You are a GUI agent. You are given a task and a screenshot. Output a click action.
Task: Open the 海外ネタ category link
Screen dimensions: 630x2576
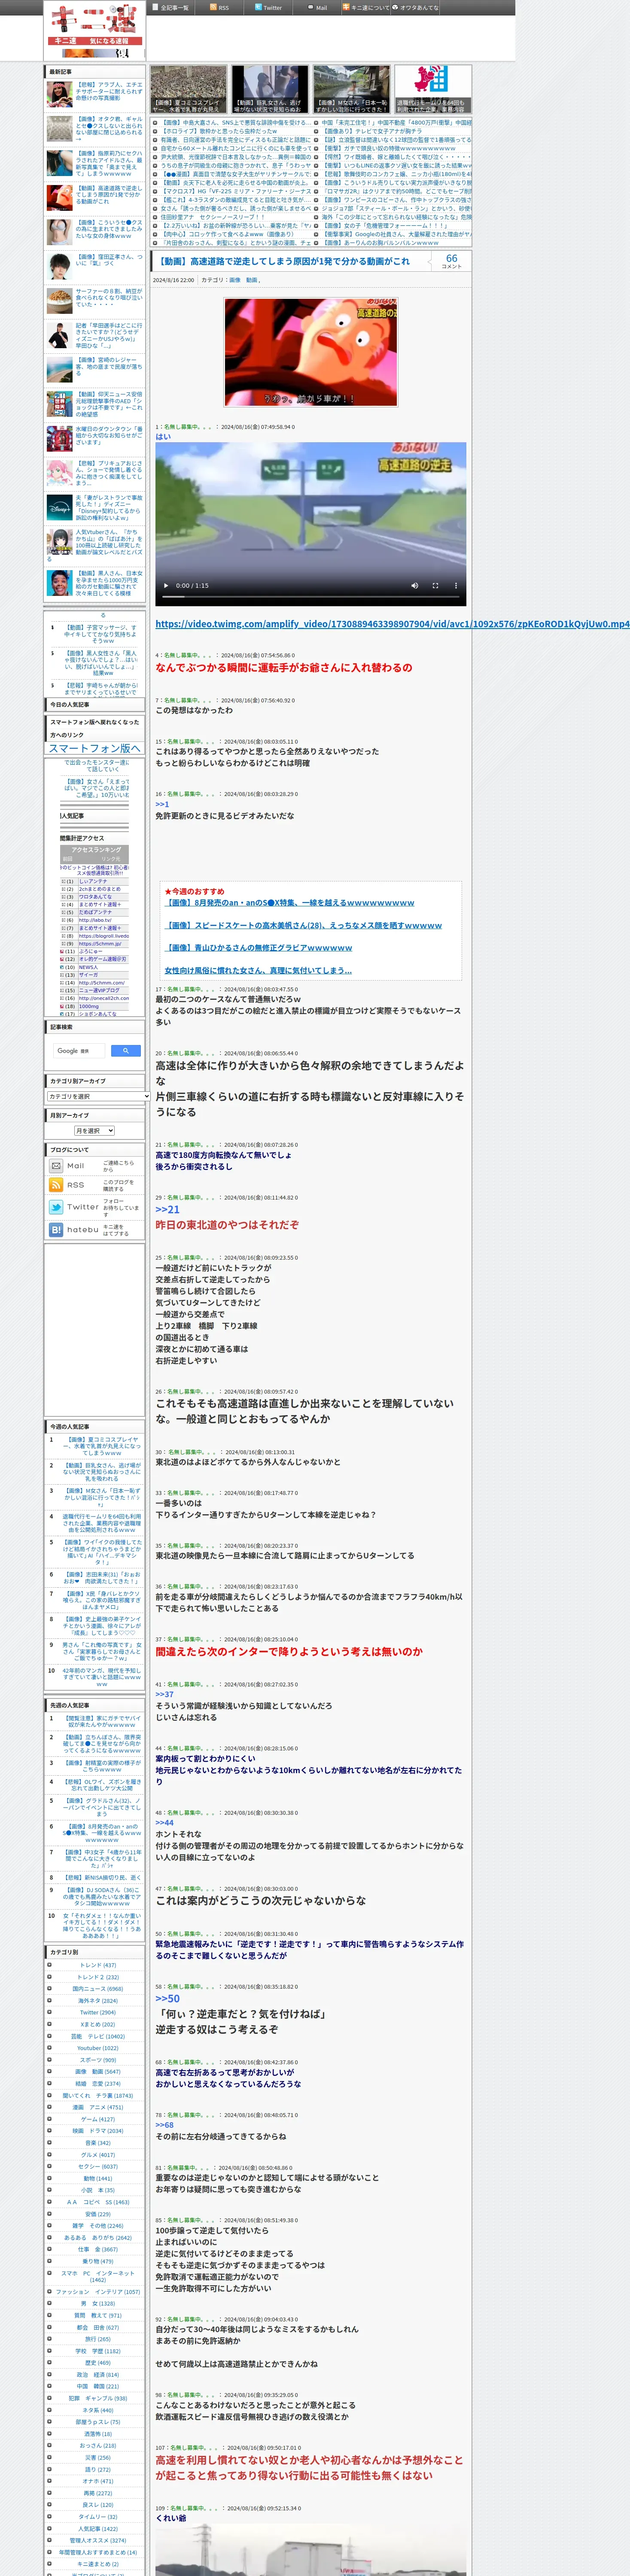click(98, 2001)
